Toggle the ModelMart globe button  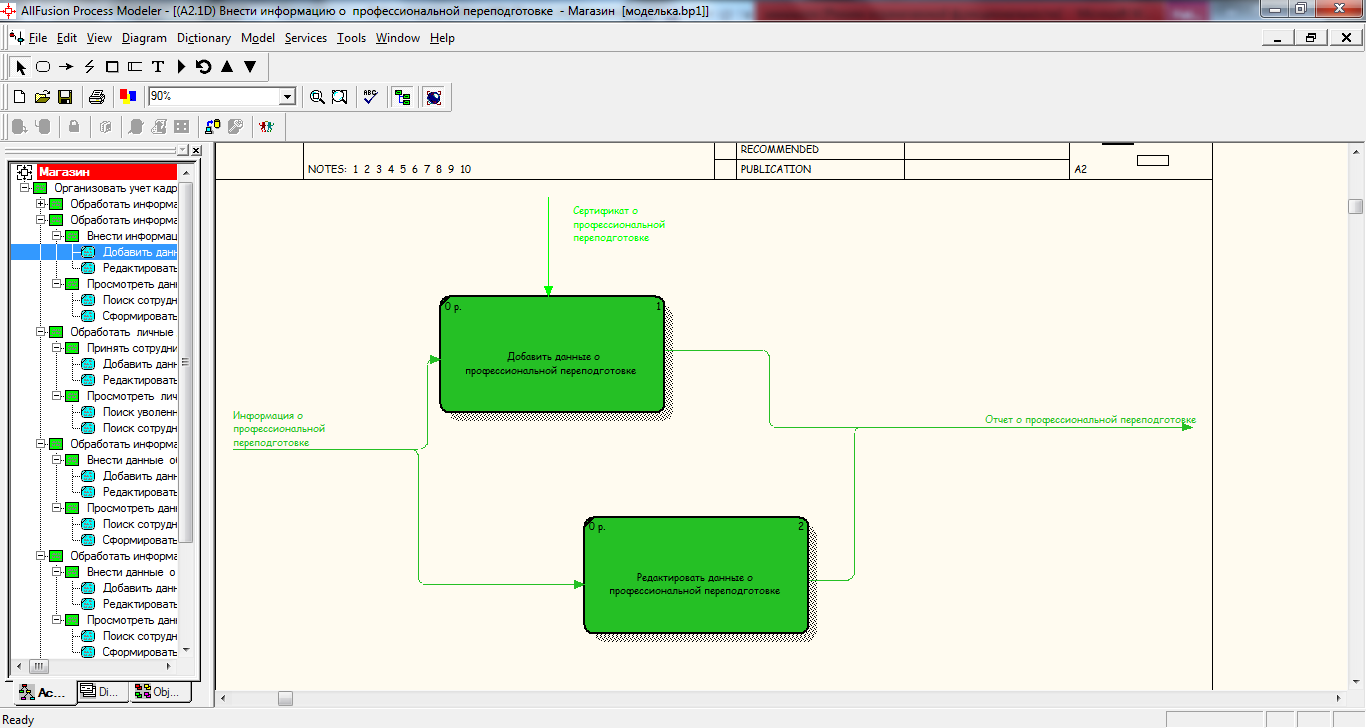pos(434,97)
